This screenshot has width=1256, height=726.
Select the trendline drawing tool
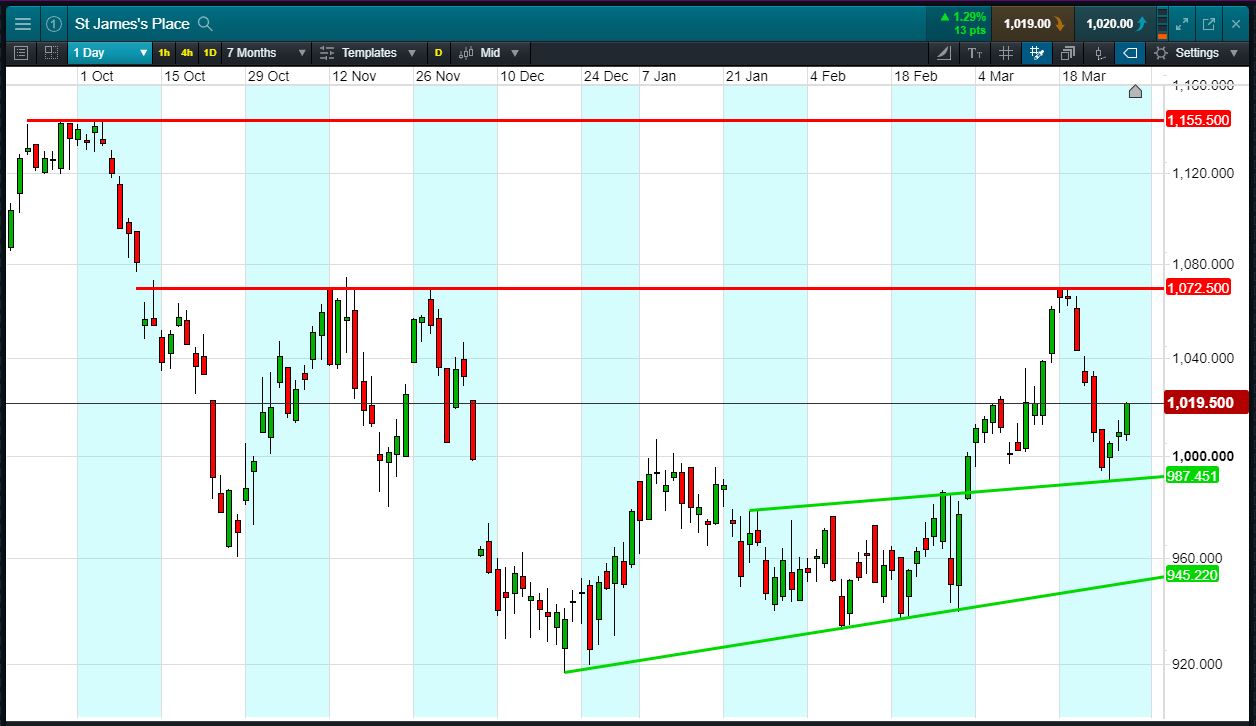[944, 53]
